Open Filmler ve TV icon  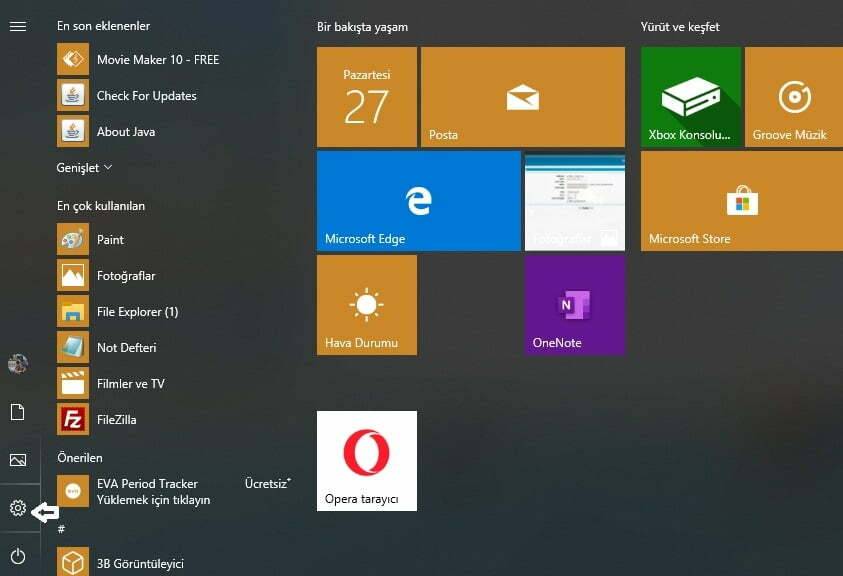tap(73, 383)
